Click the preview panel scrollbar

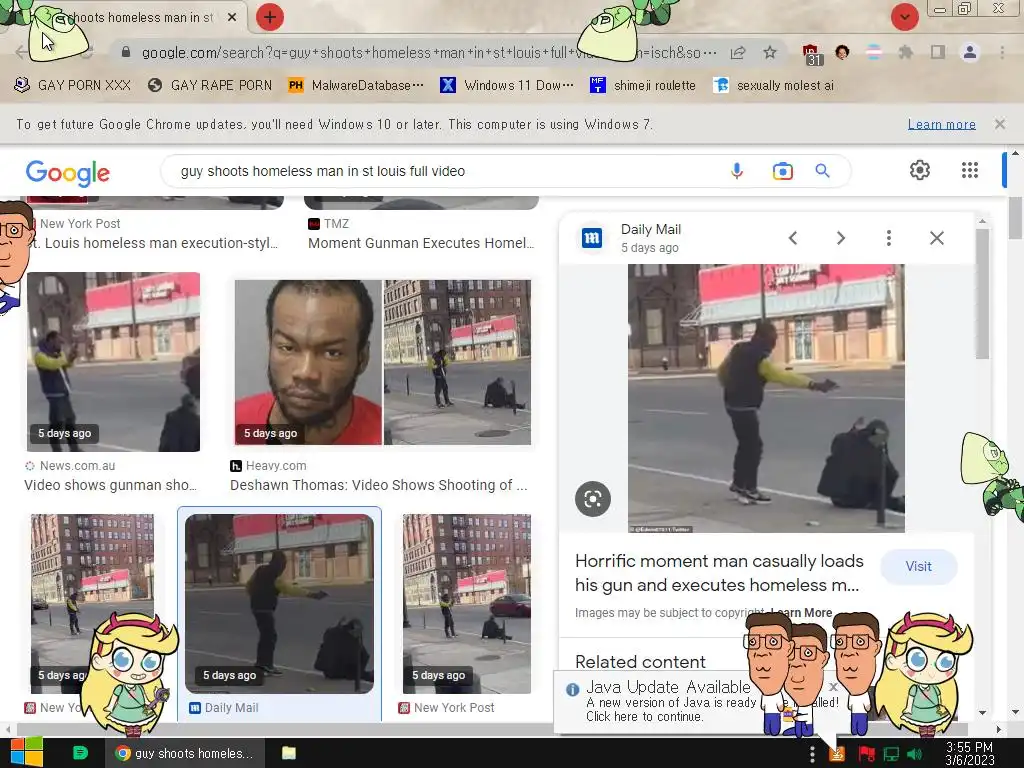(982, 294)
